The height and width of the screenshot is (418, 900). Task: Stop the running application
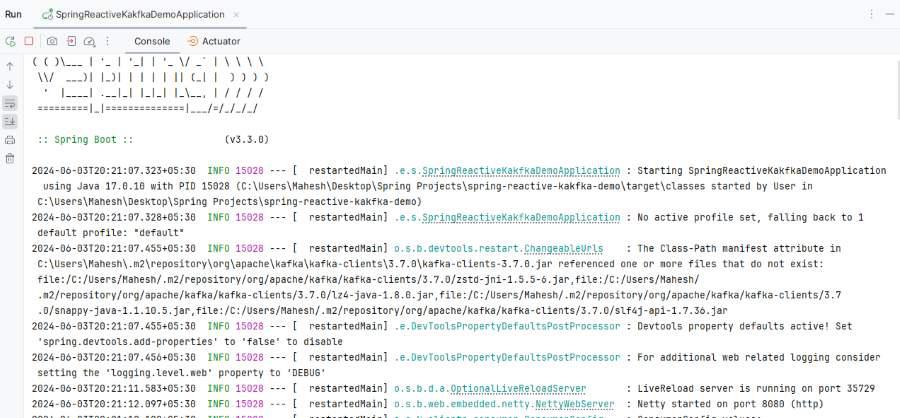pyautogui.click(x=29, y=41)
